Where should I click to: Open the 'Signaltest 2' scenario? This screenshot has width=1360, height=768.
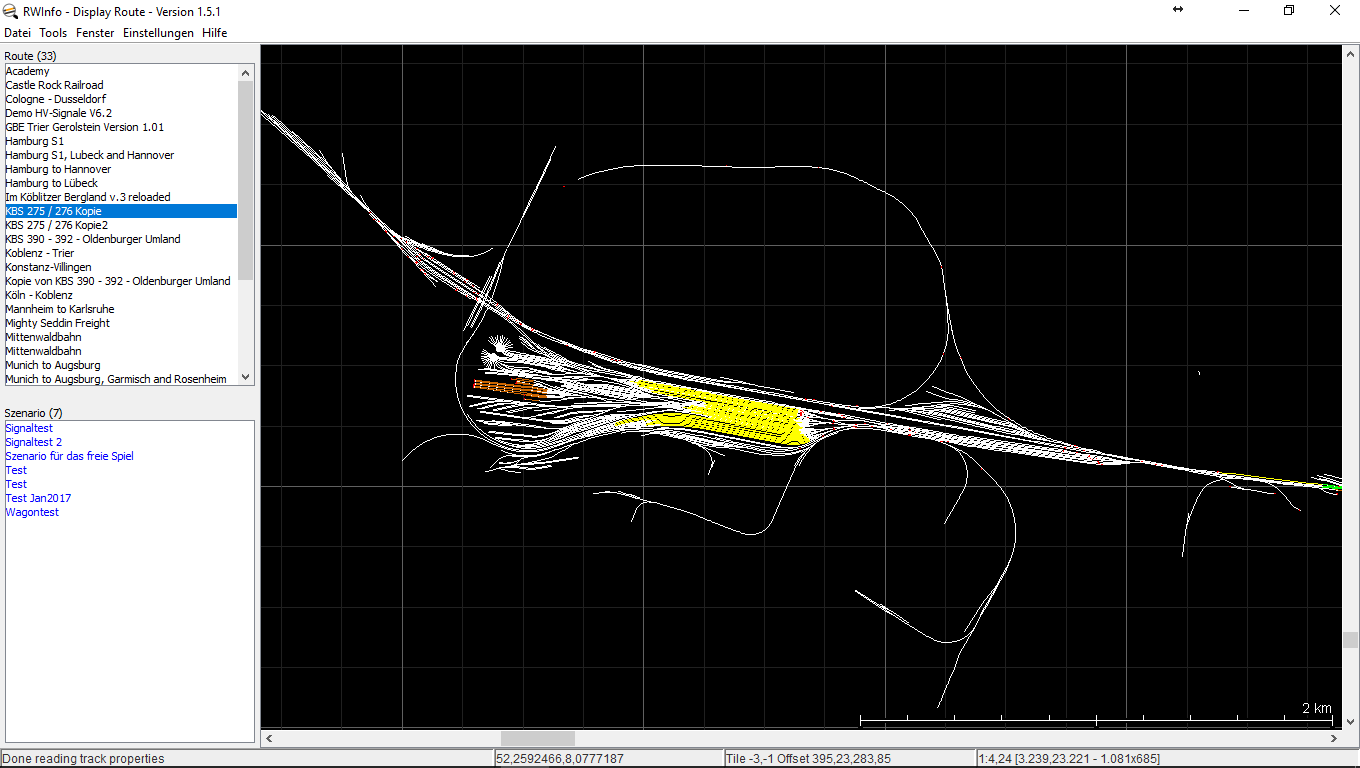33,442
